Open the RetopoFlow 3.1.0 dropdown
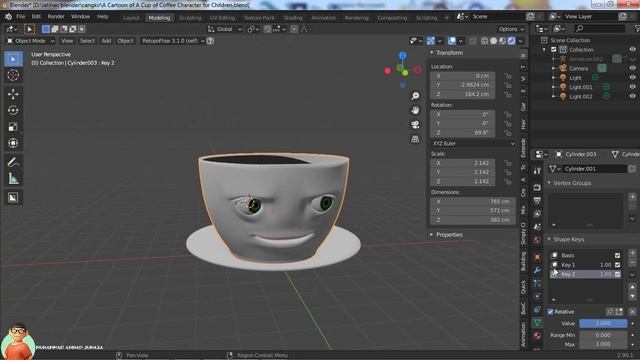 coord(173,41)
